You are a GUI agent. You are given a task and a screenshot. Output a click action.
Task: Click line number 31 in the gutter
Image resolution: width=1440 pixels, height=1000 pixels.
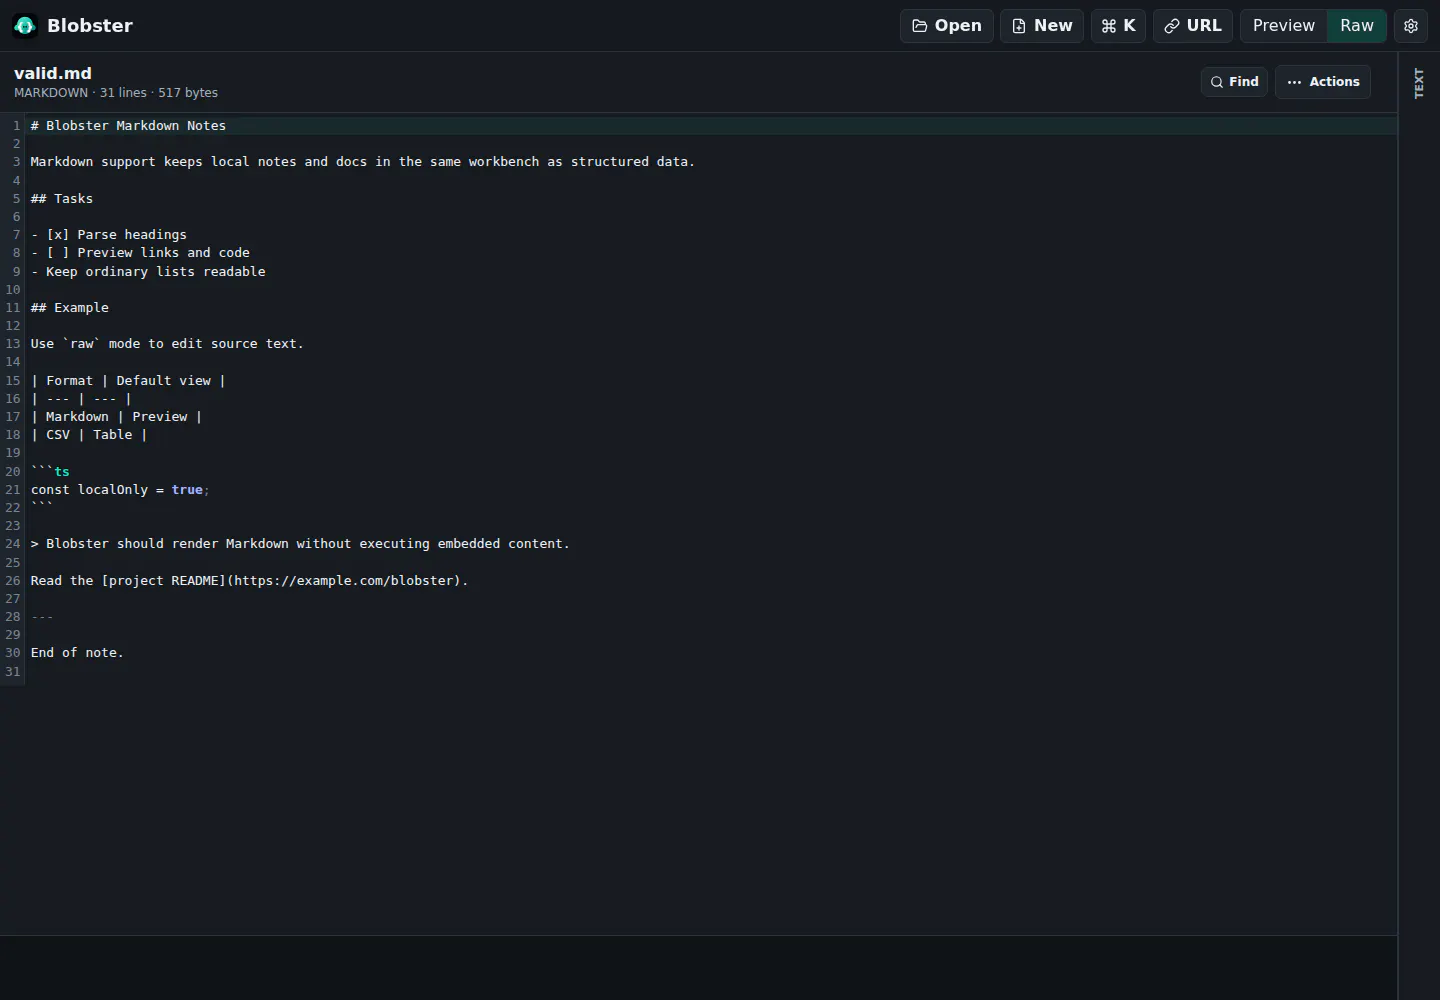(x=12, y=672)
